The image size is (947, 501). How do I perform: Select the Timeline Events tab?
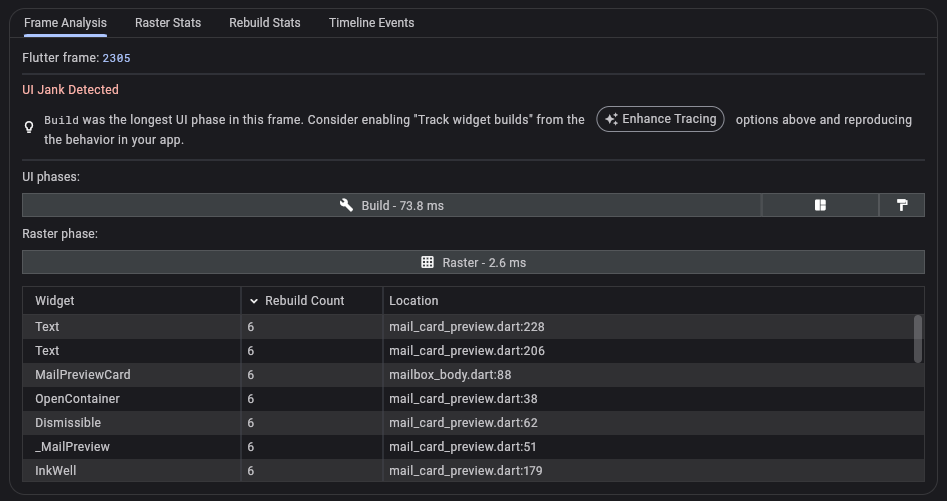[x=371, y=23]
